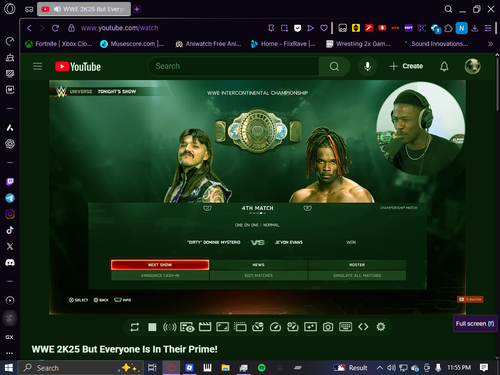This screenshot has height=375, width=500.
Task: Open the snapshot tool in the address bar
Action: tap(284, 28)
